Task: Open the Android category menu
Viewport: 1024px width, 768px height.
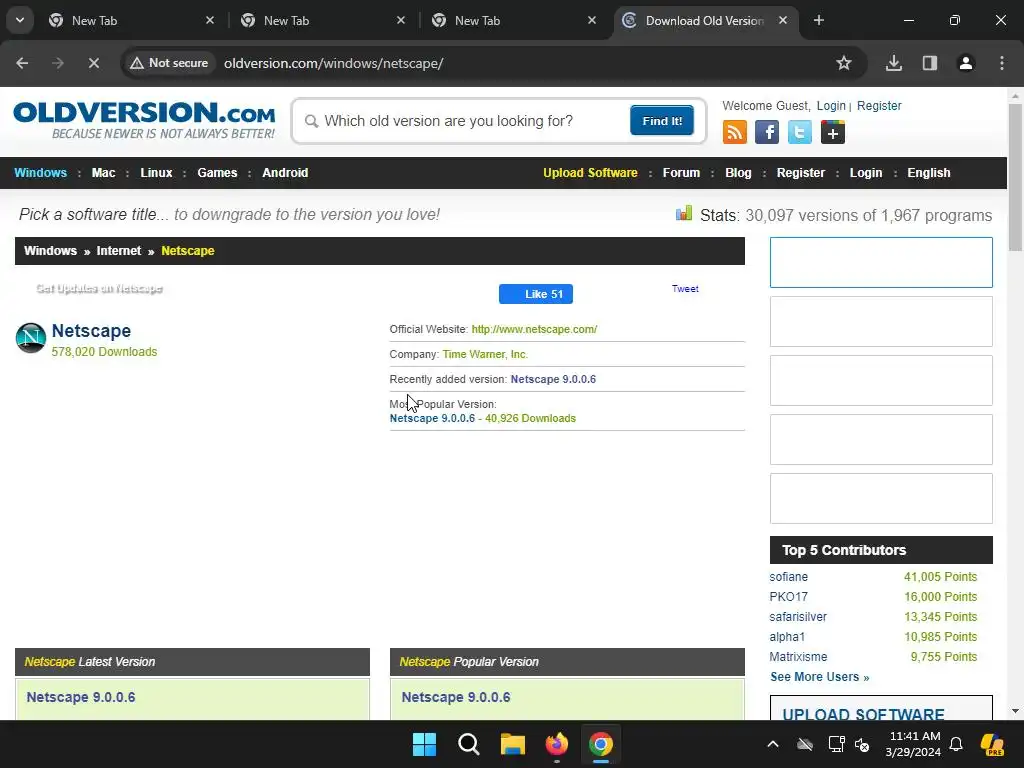Action: coord(285,173)
